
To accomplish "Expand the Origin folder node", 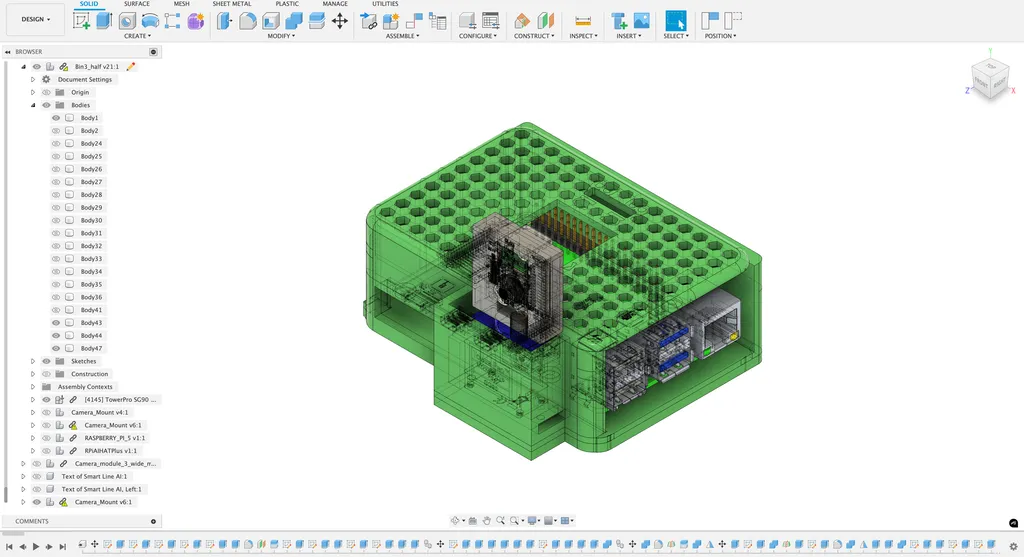I will (x=33, y=92).
